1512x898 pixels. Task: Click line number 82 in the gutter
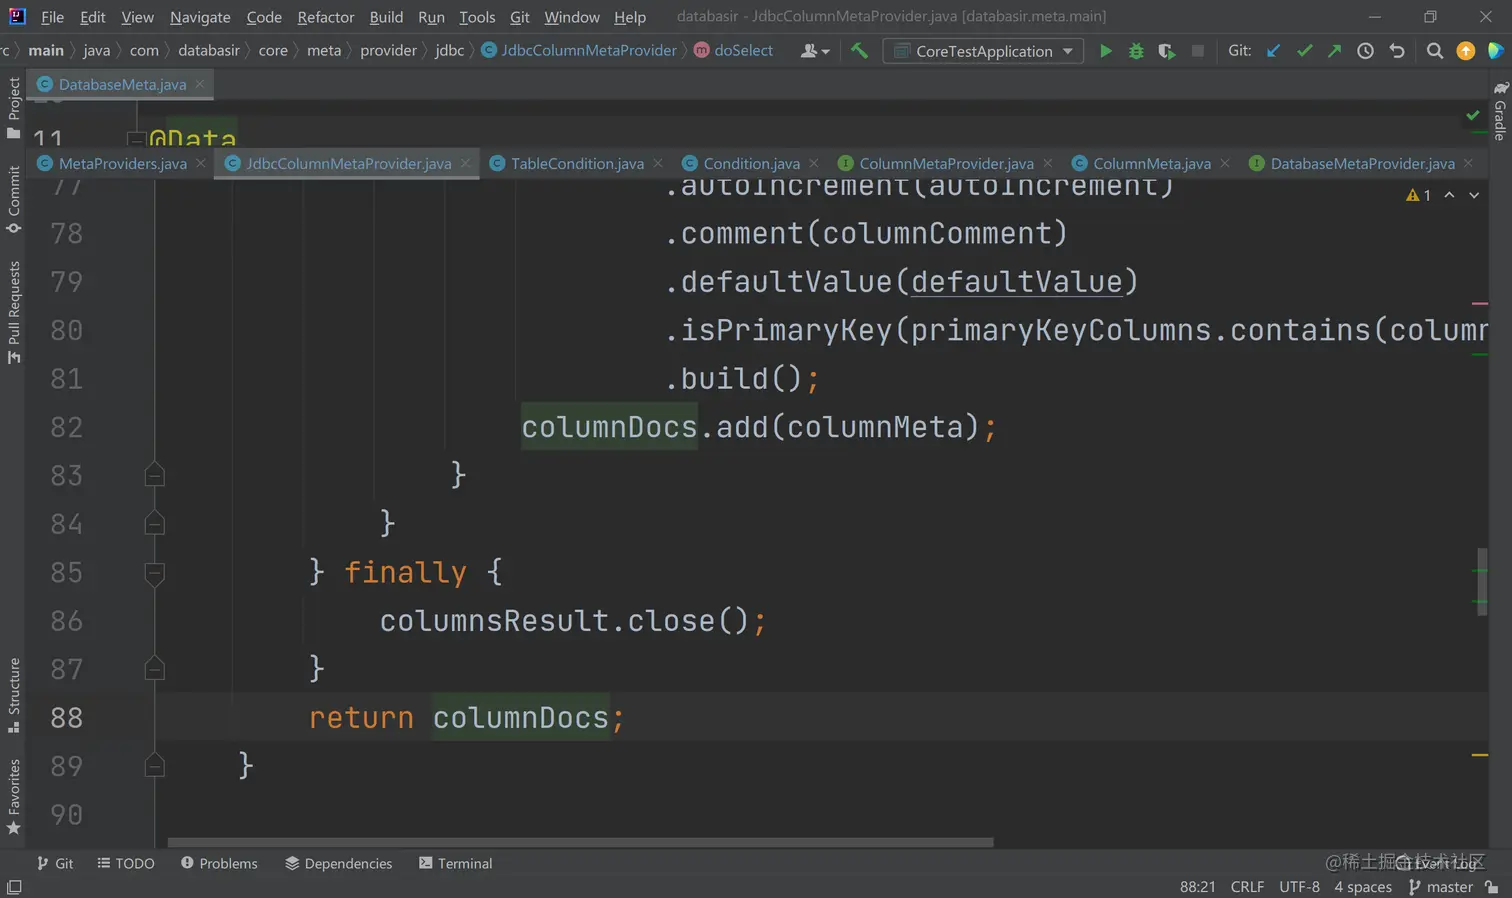(x=66, y=427)
